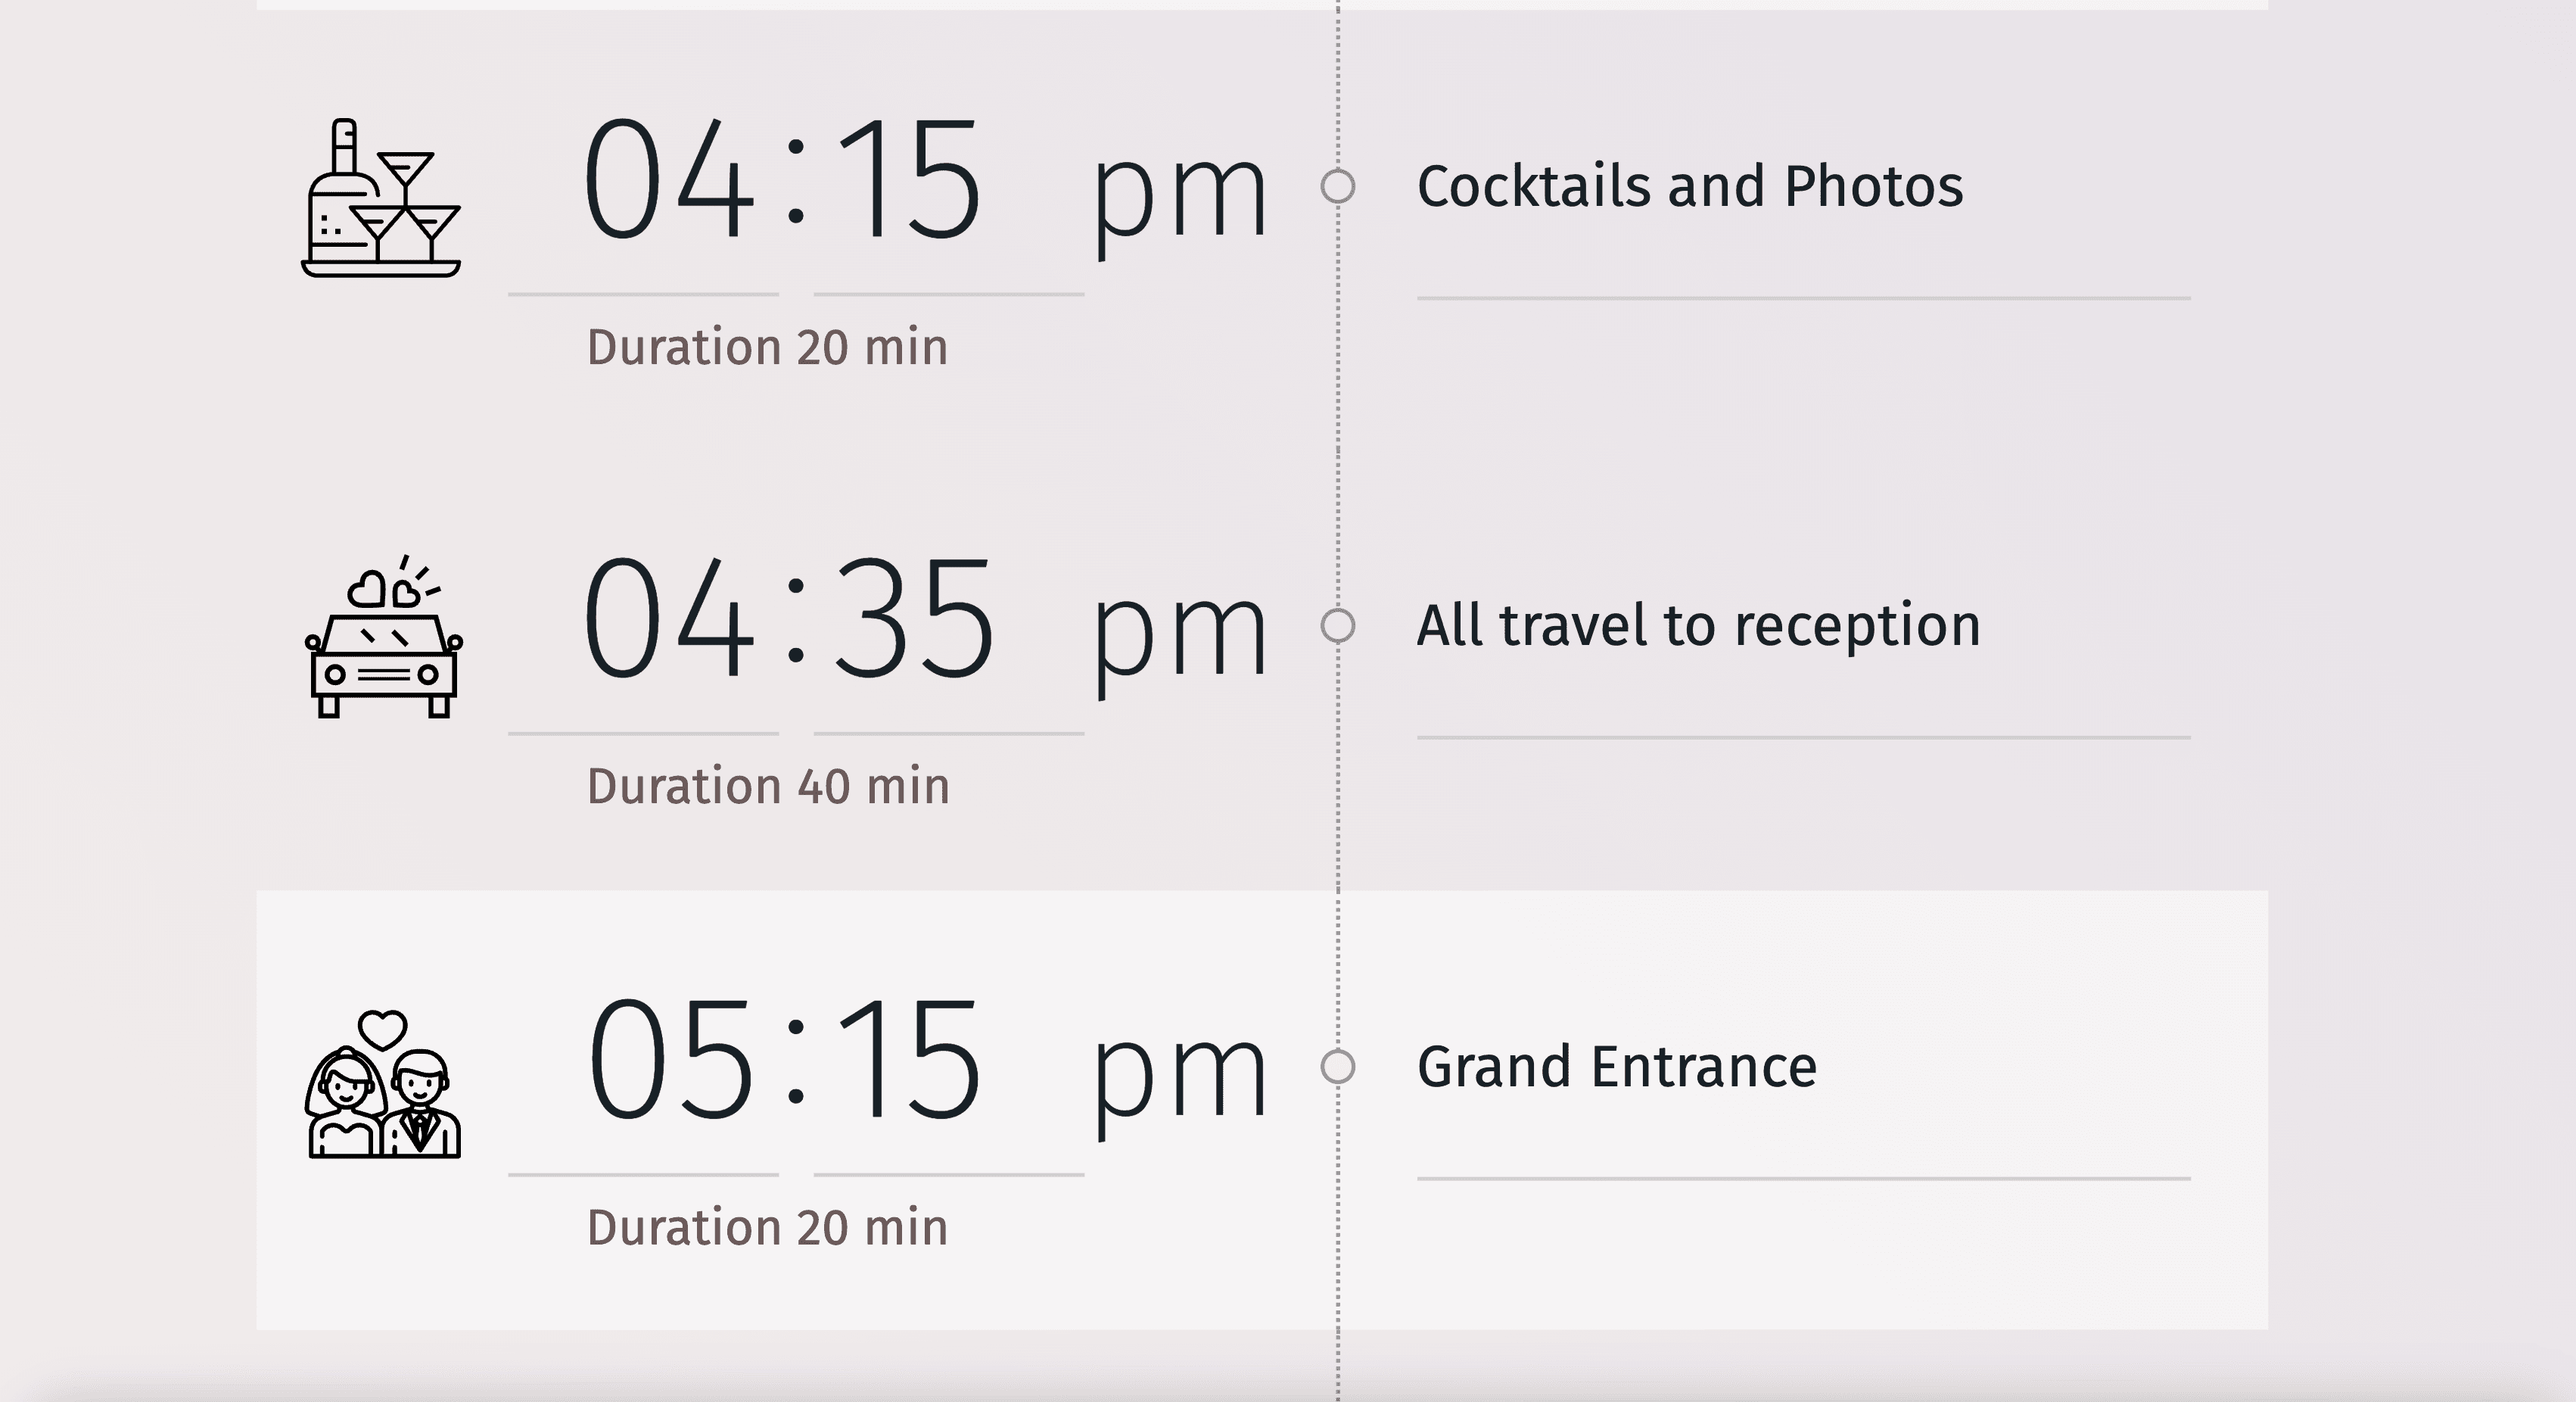Select the Cocktails and Photos timeline marker
Image resolution: width=2576 pixels, height=1402 pixels.
[1338, 187]
